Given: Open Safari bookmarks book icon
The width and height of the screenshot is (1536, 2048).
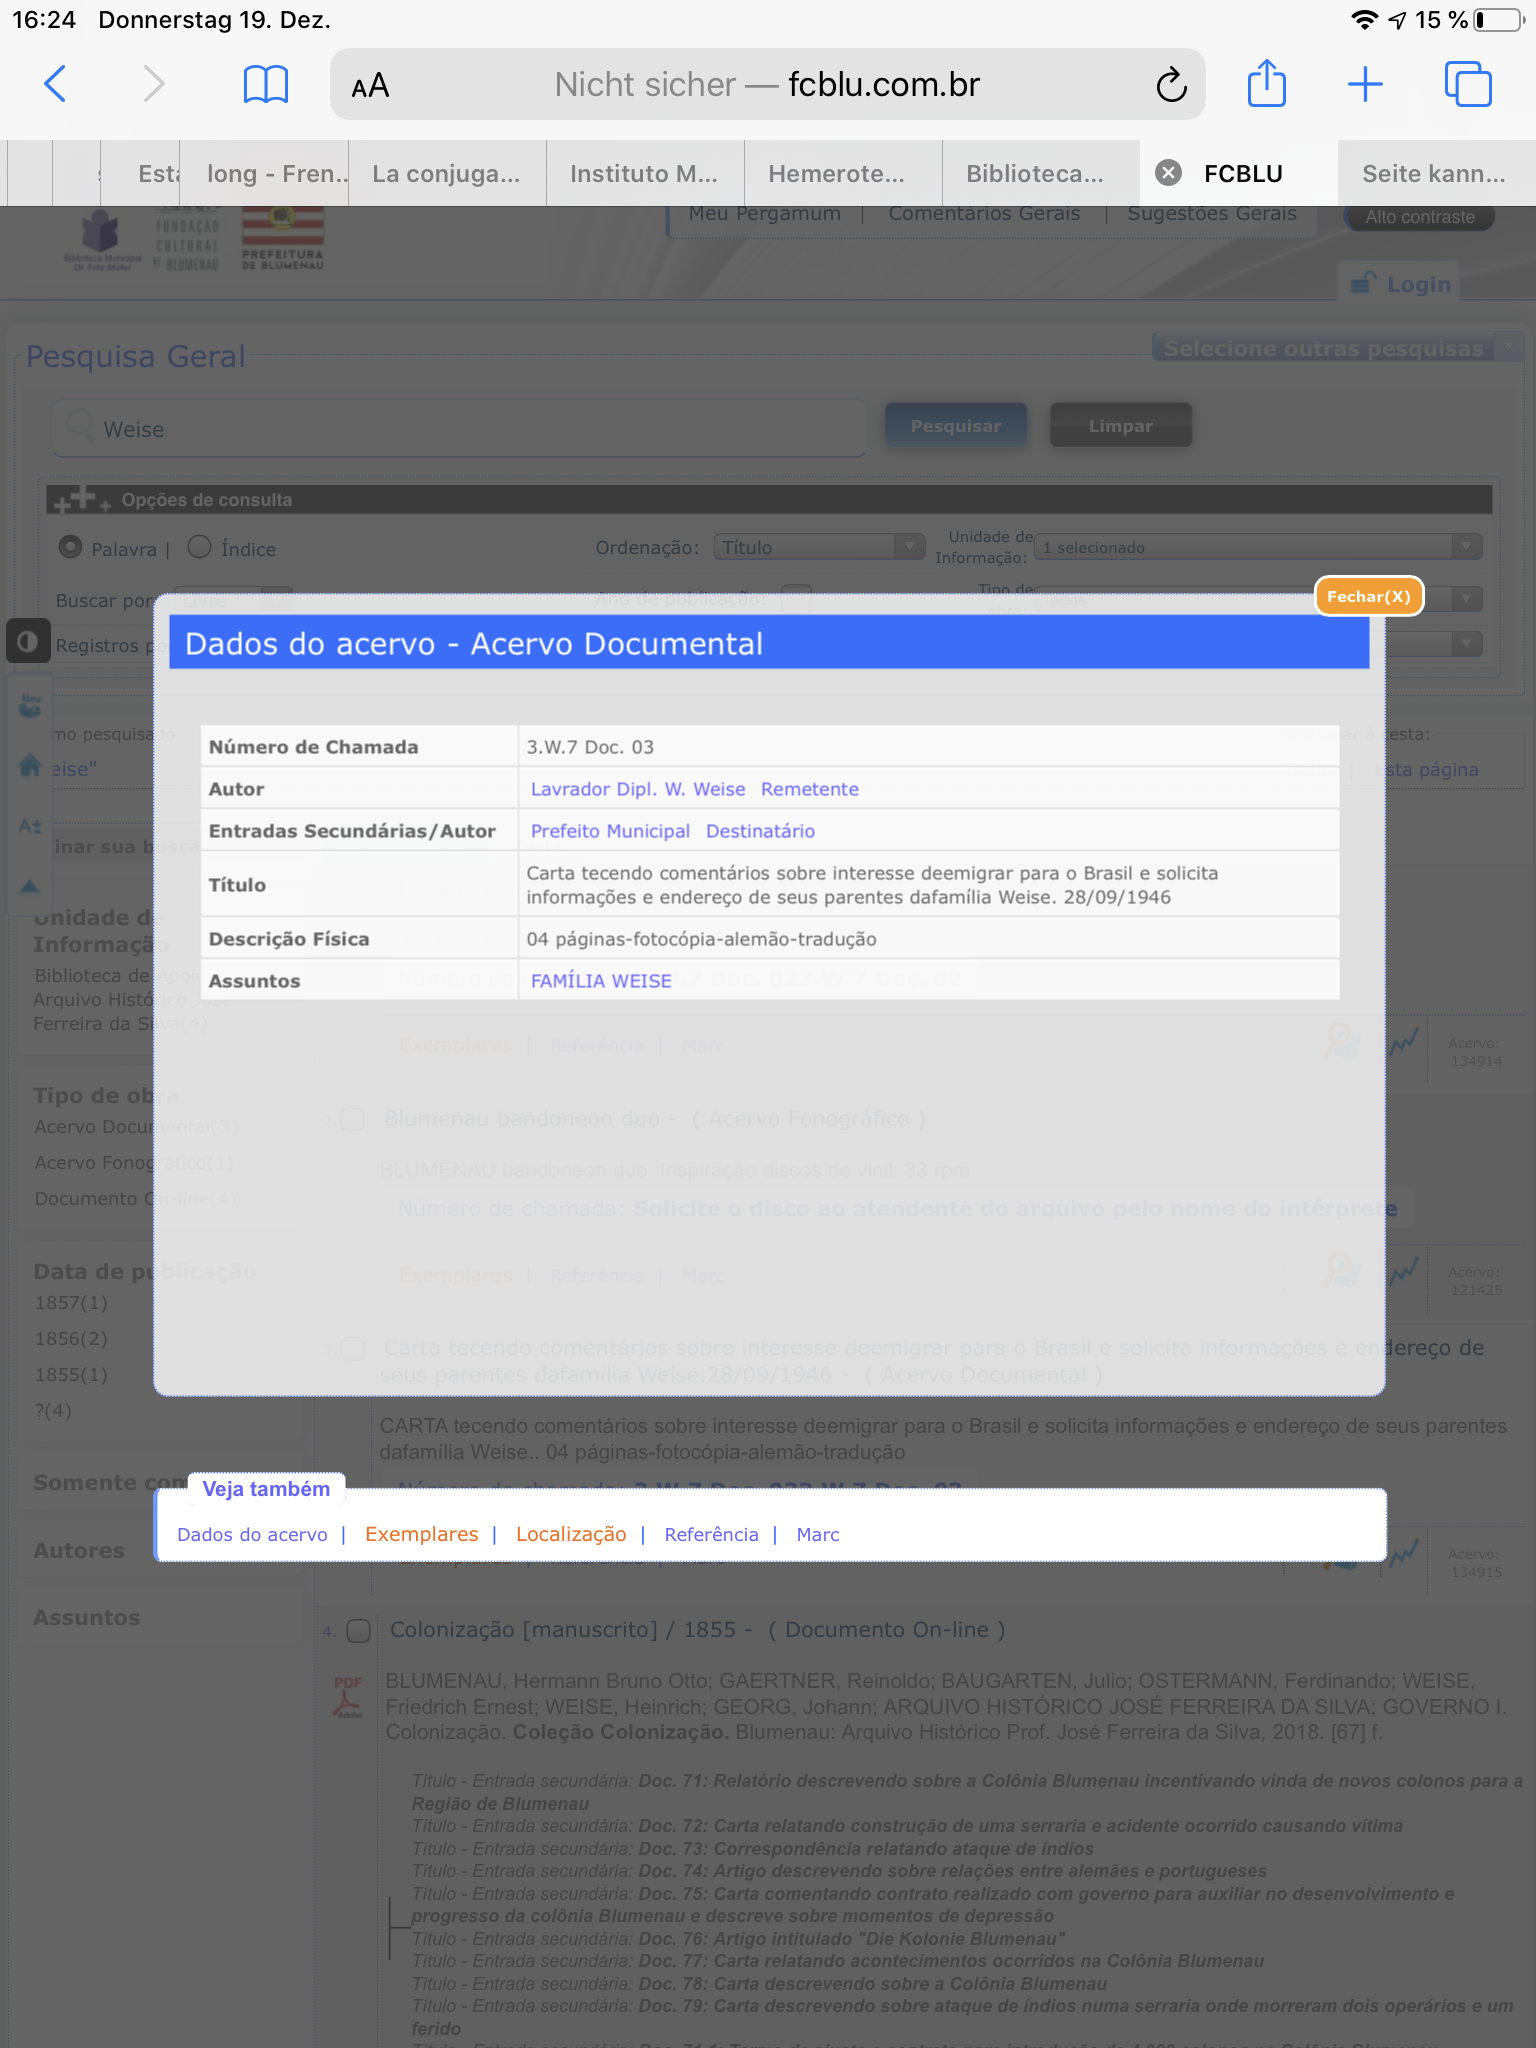Looking at the screenshot, I should (266, 84).
